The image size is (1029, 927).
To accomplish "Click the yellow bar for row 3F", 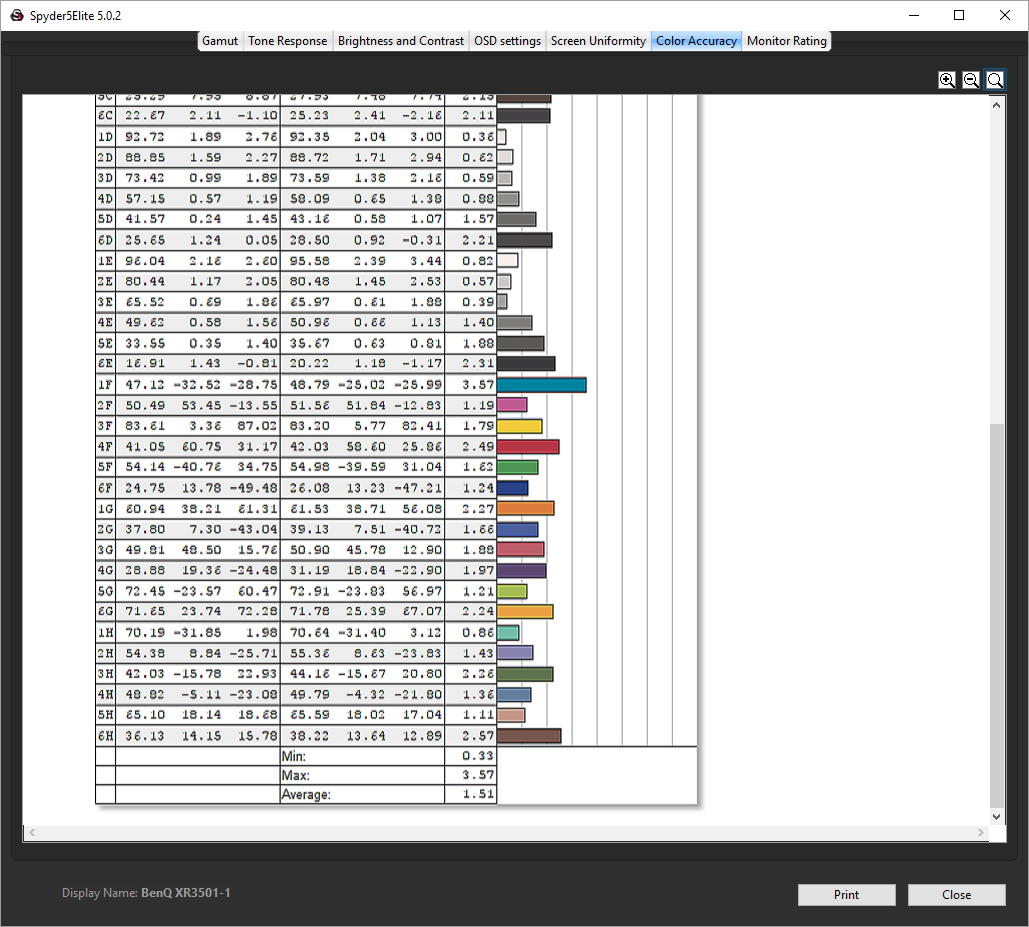I will tap(520, 426).
